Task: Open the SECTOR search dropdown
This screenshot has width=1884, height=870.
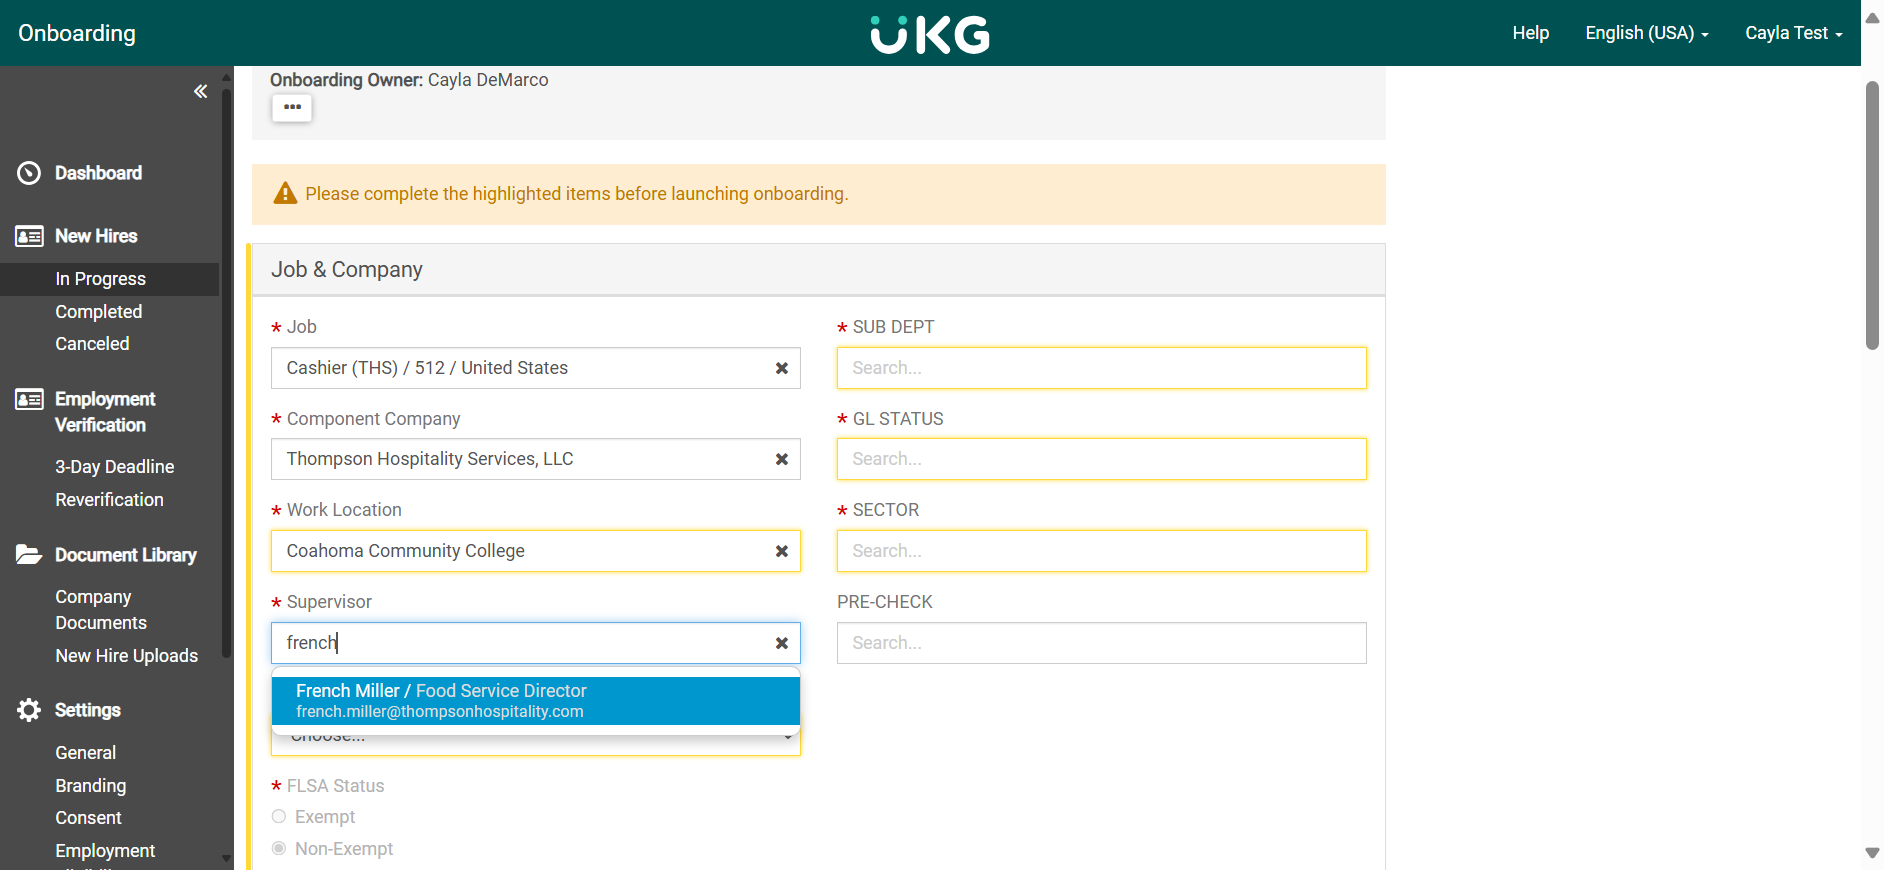Action: click(1101, 551)
